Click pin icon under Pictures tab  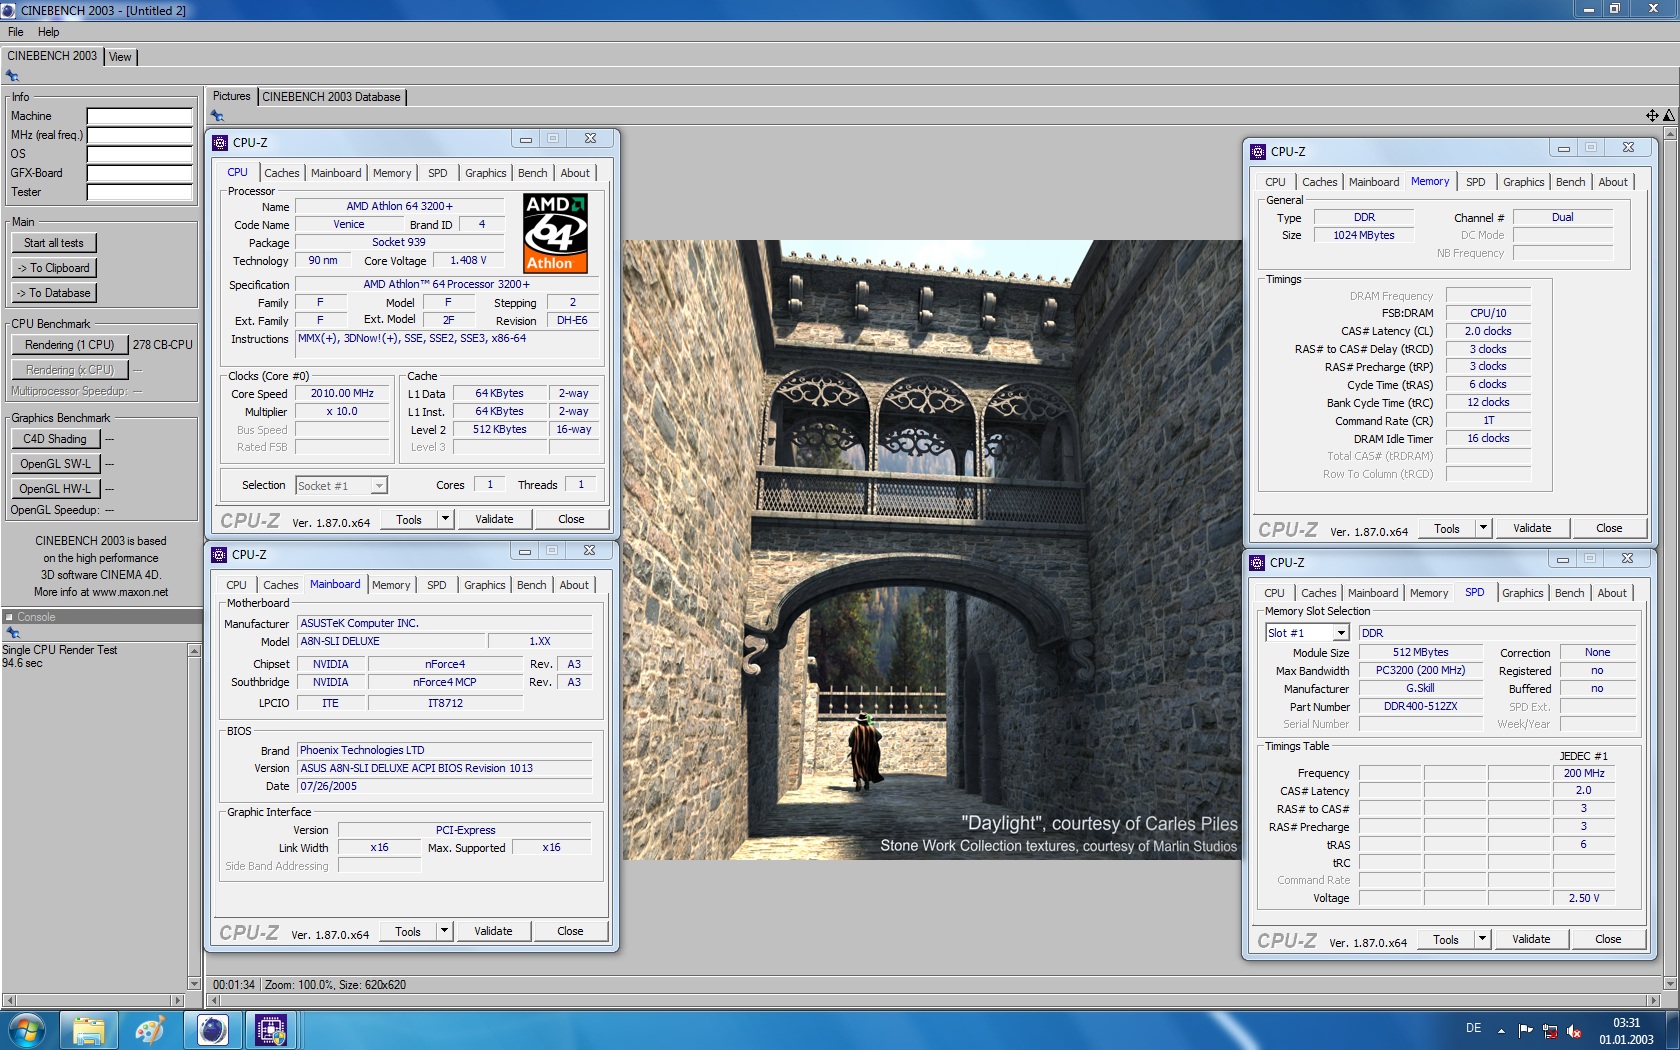click(x=217, y=116)
